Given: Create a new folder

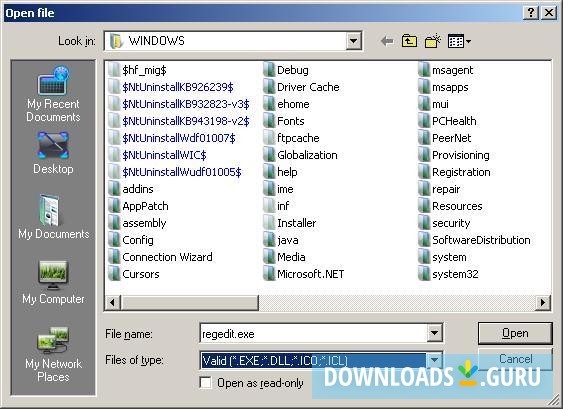Looking at the screenshot, I should (x=433, y=41).
